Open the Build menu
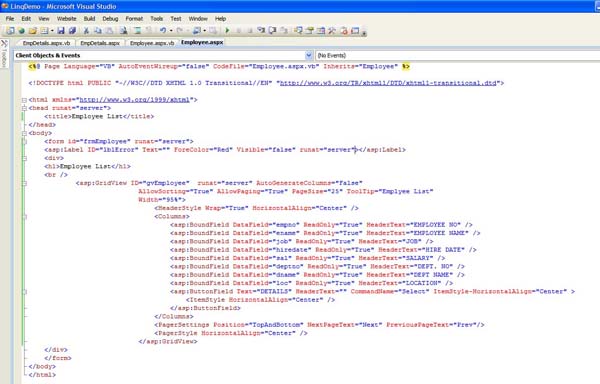The width and height of the screenshot is (600, 384). coord(89,18)
